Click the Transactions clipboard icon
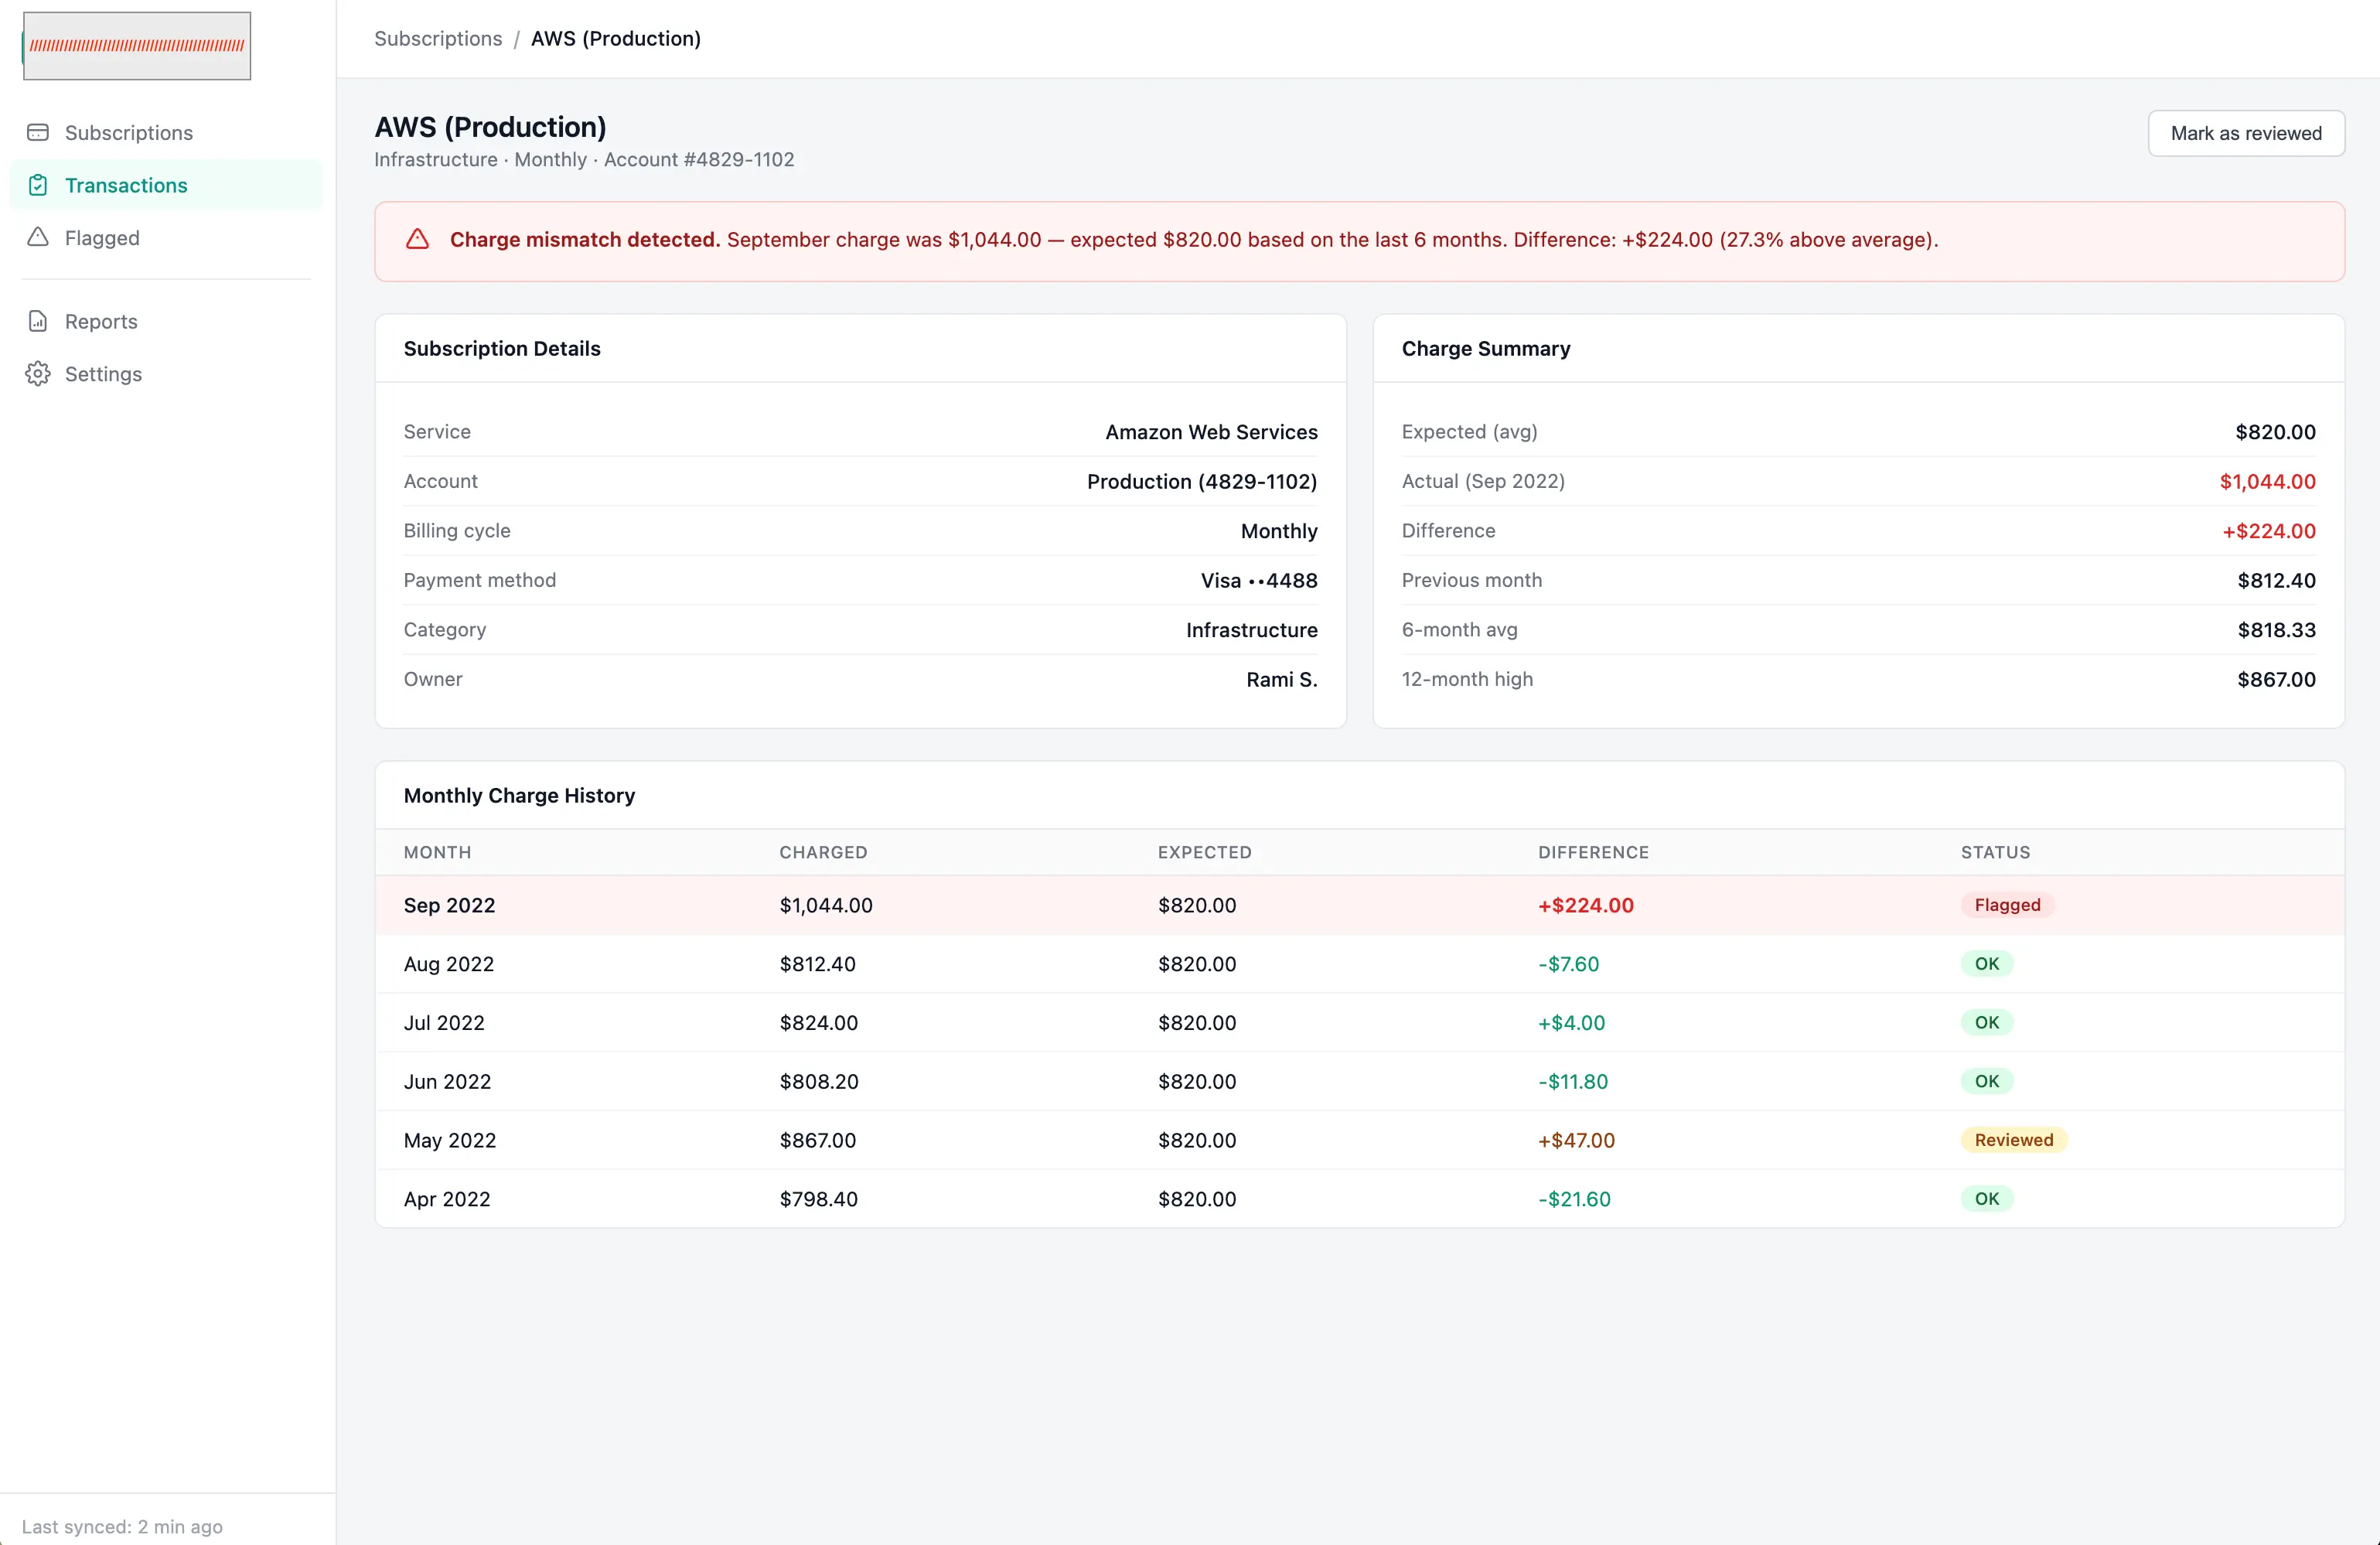This screenshot has width=2380, height=1545. [x=38, y=185]
